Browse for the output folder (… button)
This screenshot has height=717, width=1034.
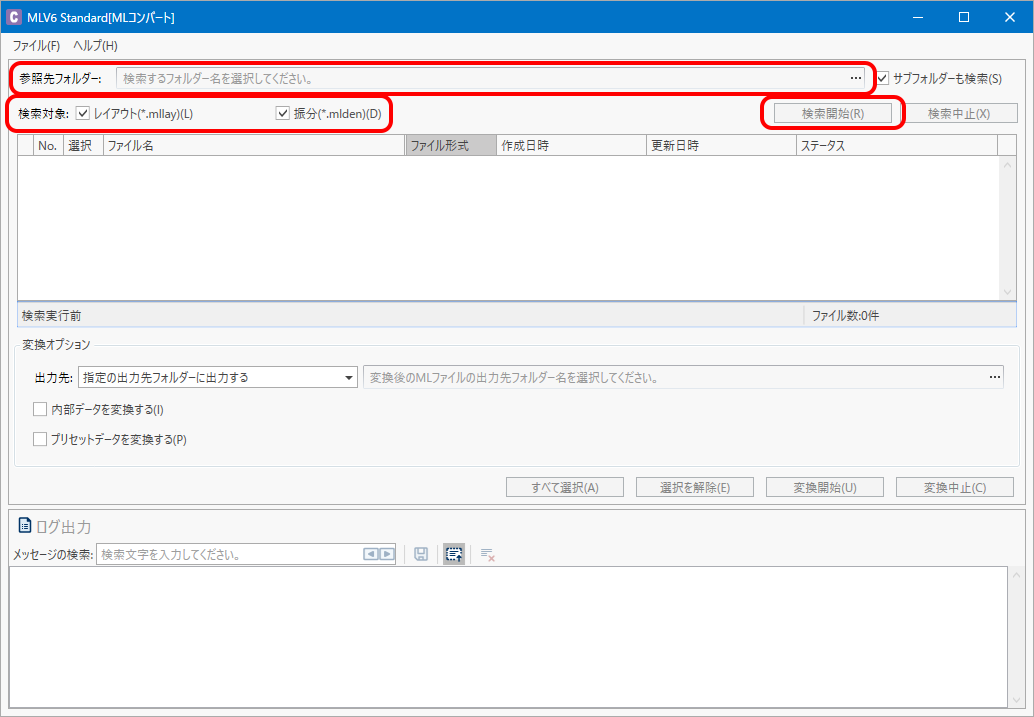994,377
